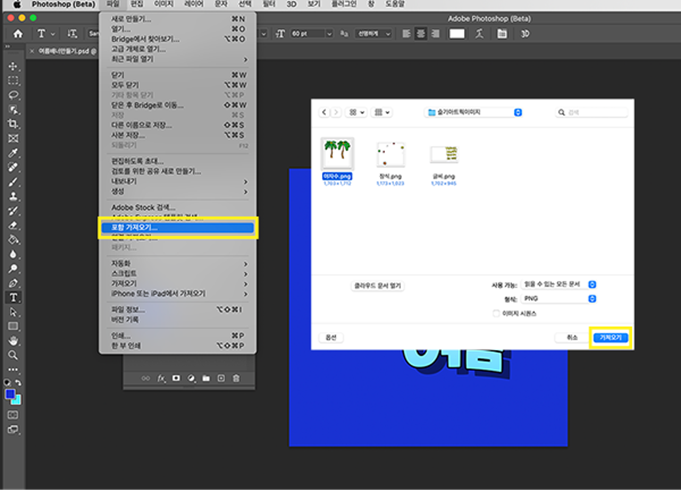Choose the Open (⌘O) menu item
Screen dimensions: 681x492
[178, 29]
